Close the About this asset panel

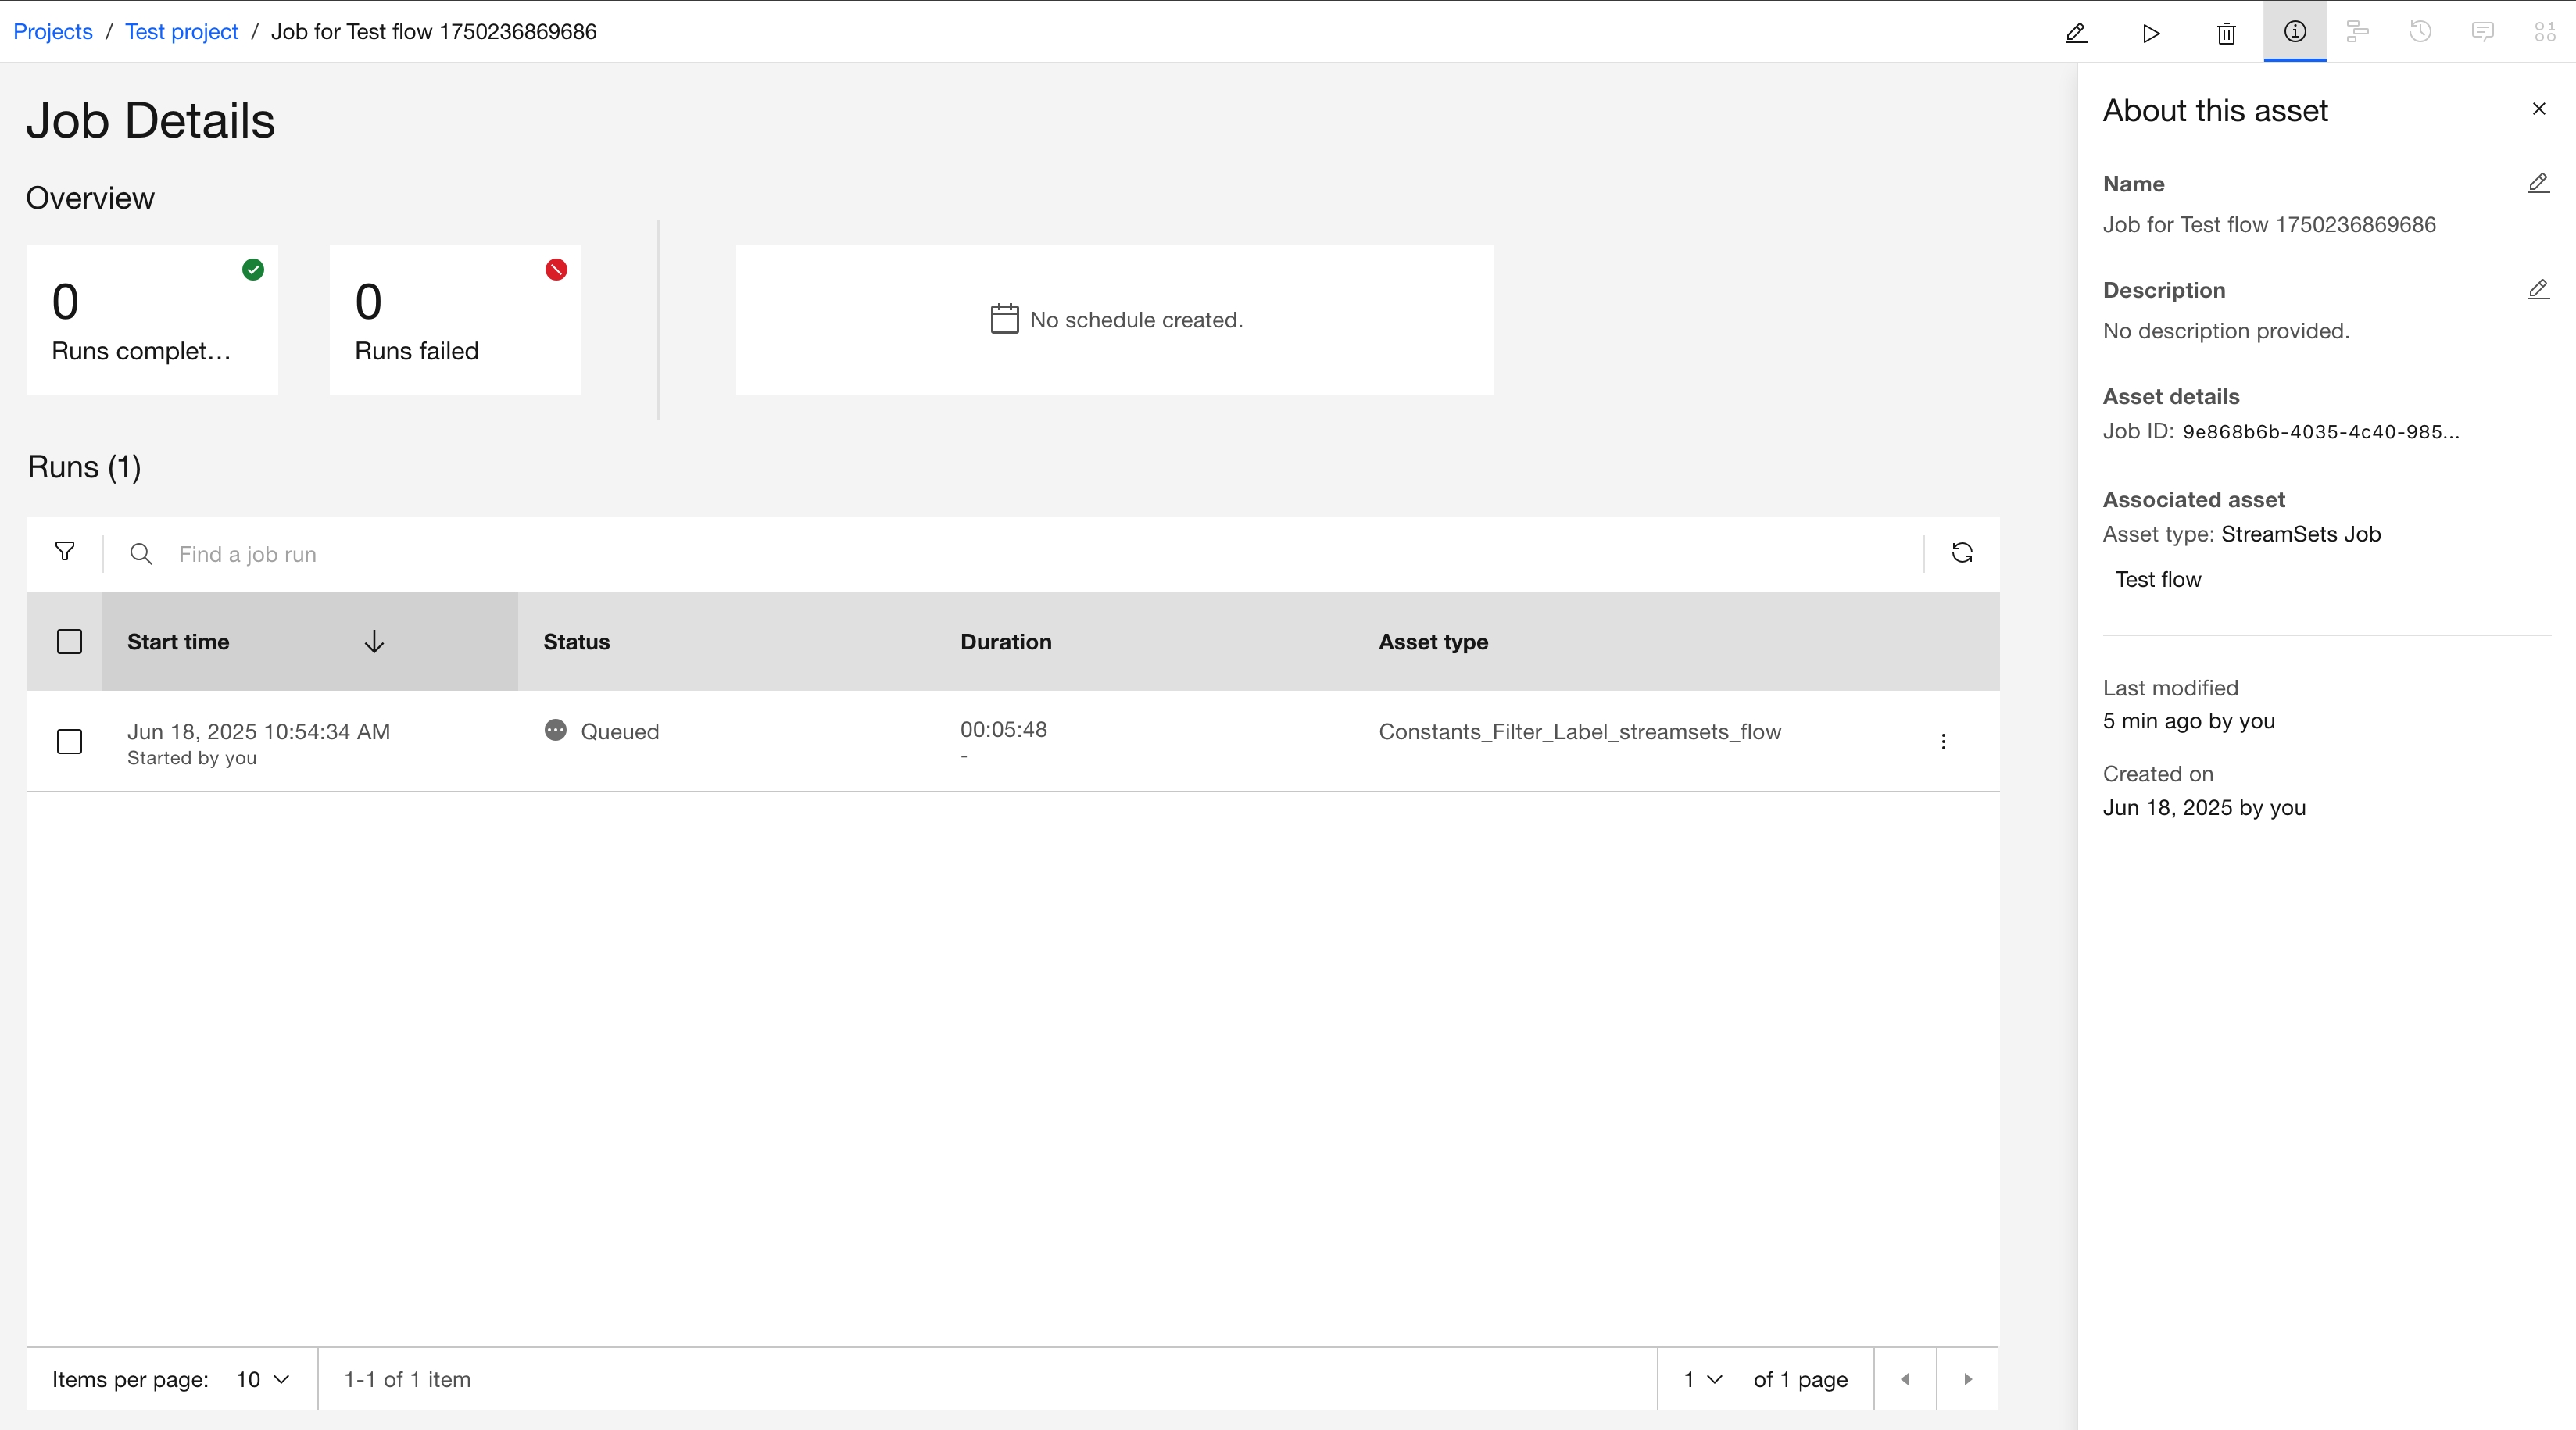pos(2538,108)
